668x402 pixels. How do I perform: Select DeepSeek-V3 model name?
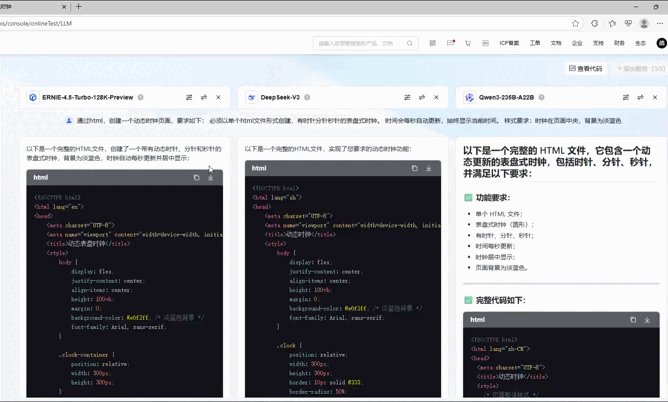280,98
